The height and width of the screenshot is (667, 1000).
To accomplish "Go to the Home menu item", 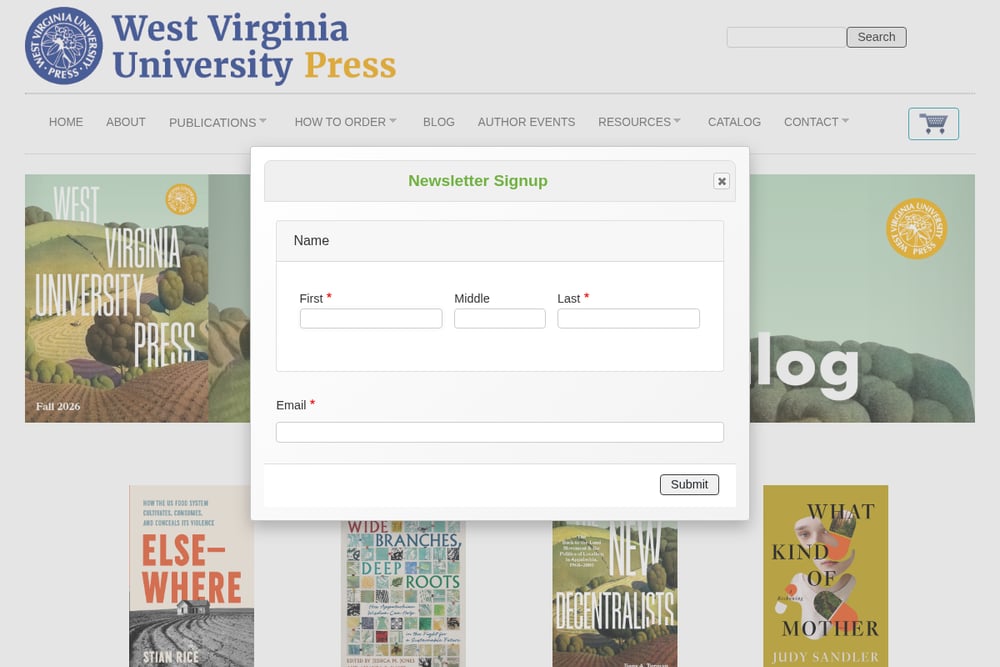I will (66, 122).
